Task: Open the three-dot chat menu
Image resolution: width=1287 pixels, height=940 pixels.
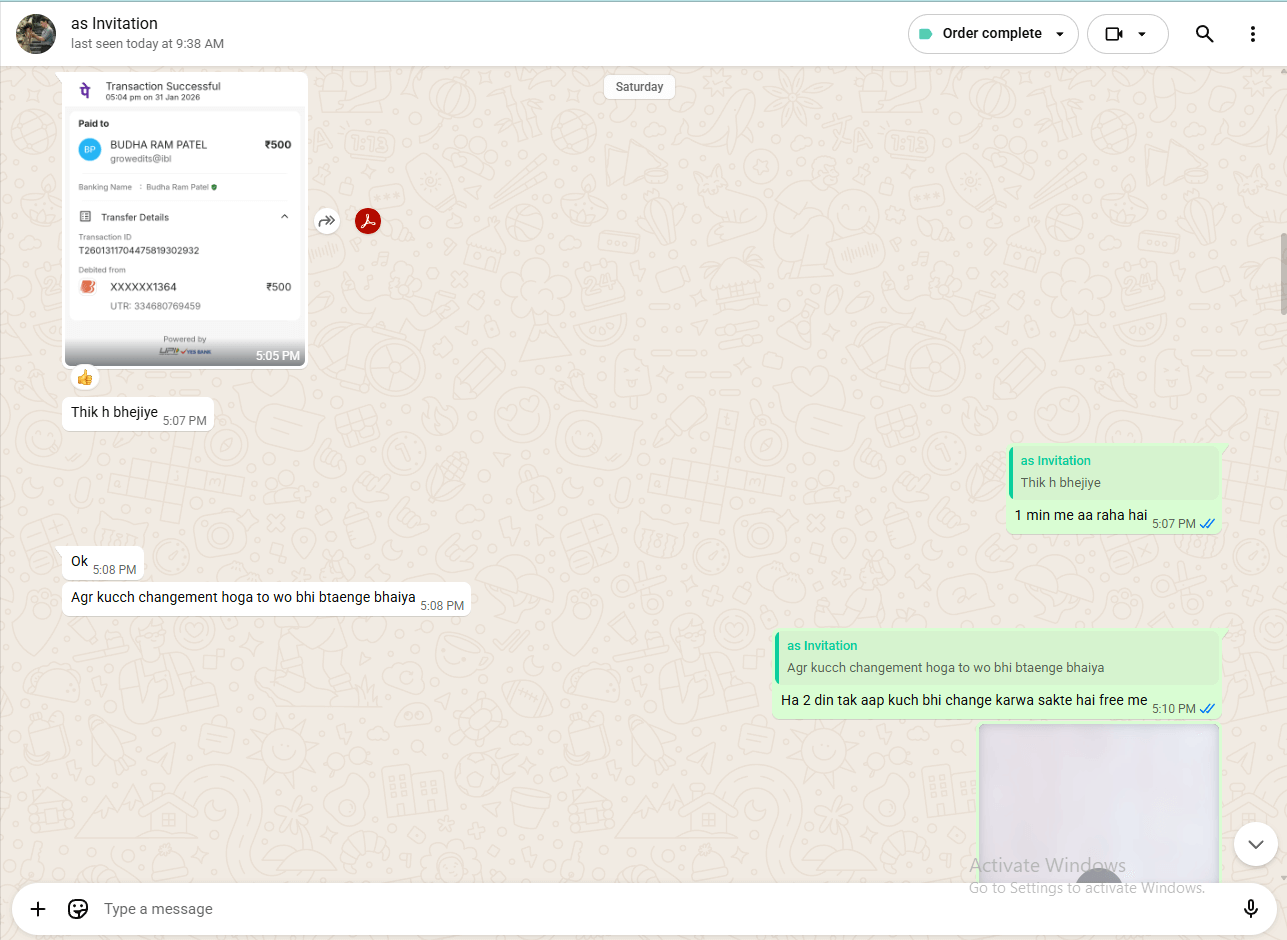Action: pyautogui.click(x=1252, y=34)
